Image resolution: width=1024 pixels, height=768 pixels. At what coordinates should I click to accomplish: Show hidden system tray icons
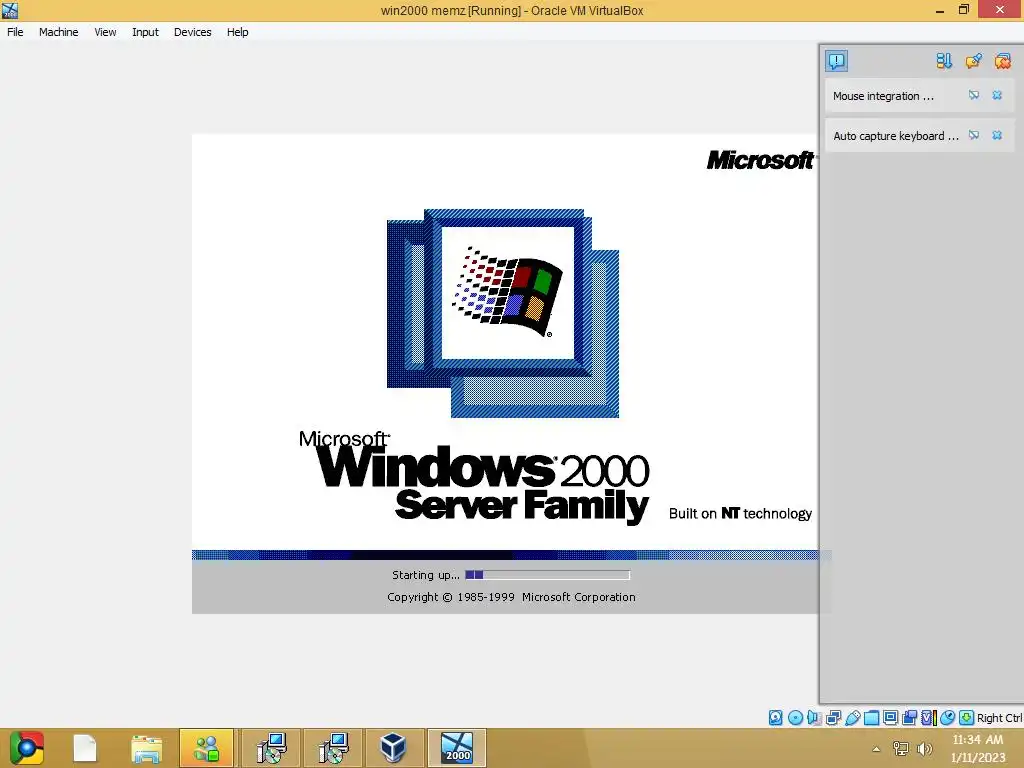pyautogui.click(x=876, y=749)
